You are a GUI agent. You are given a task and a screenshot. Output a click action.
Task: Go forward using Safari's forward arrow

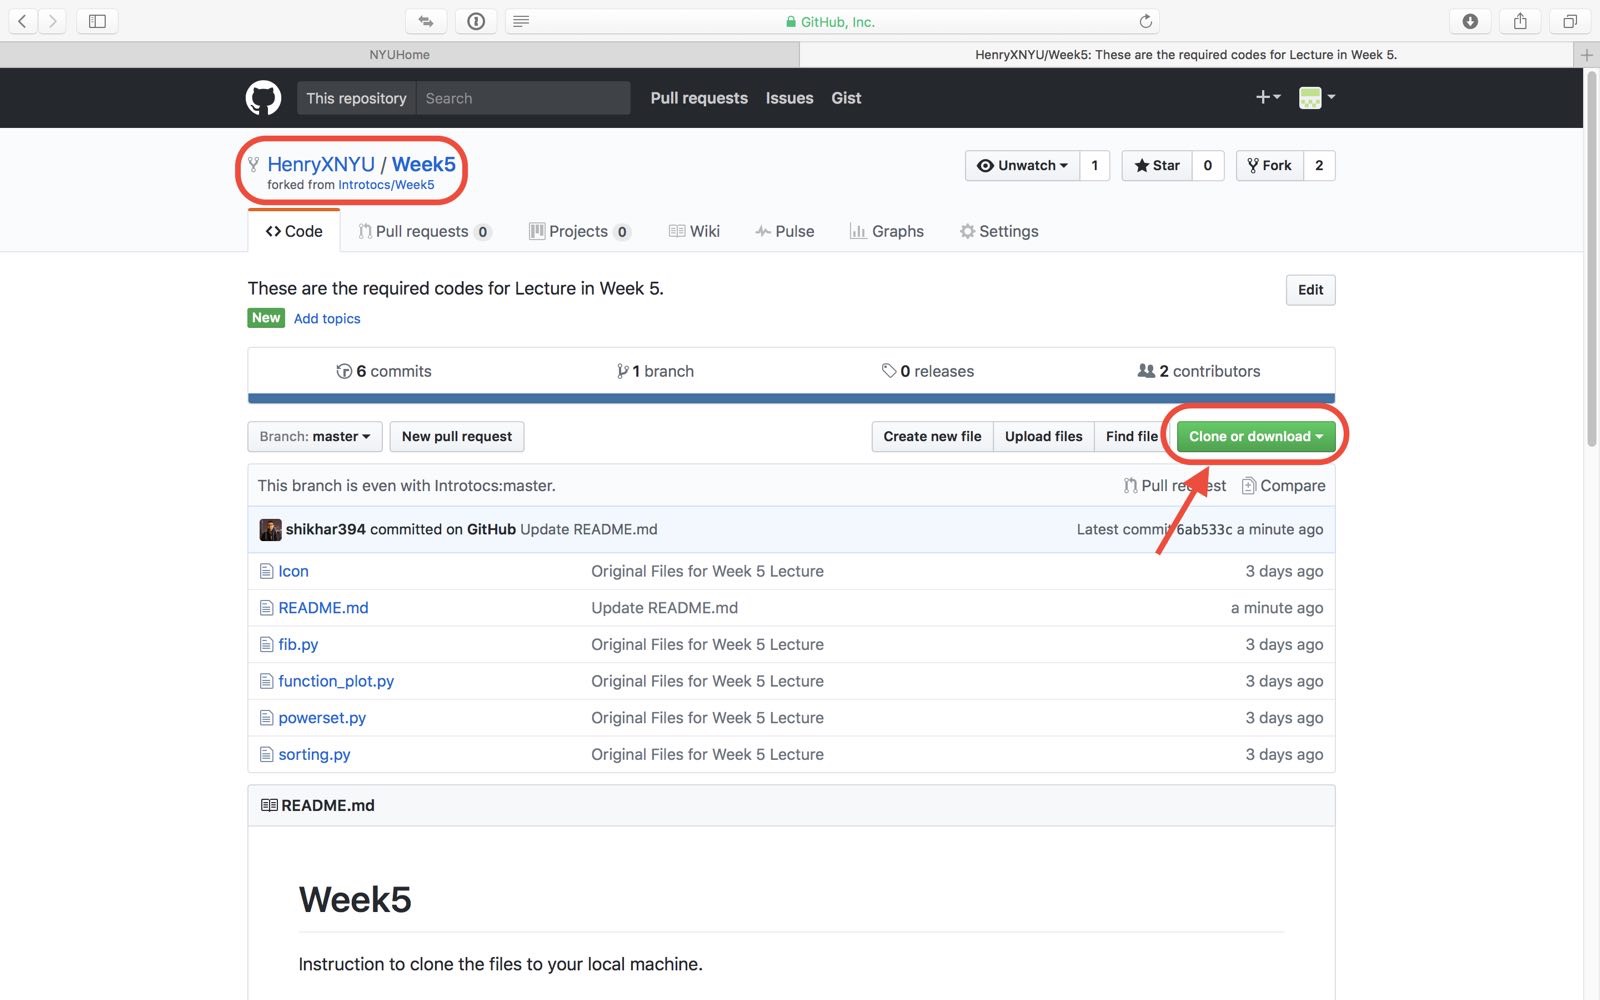point(52,21)
